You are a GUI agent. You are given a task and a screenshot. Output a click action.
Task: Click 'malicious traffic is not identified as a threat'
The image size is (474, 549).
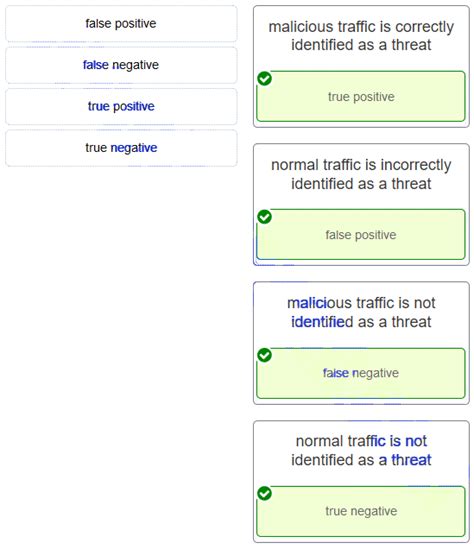pos(361,312)
